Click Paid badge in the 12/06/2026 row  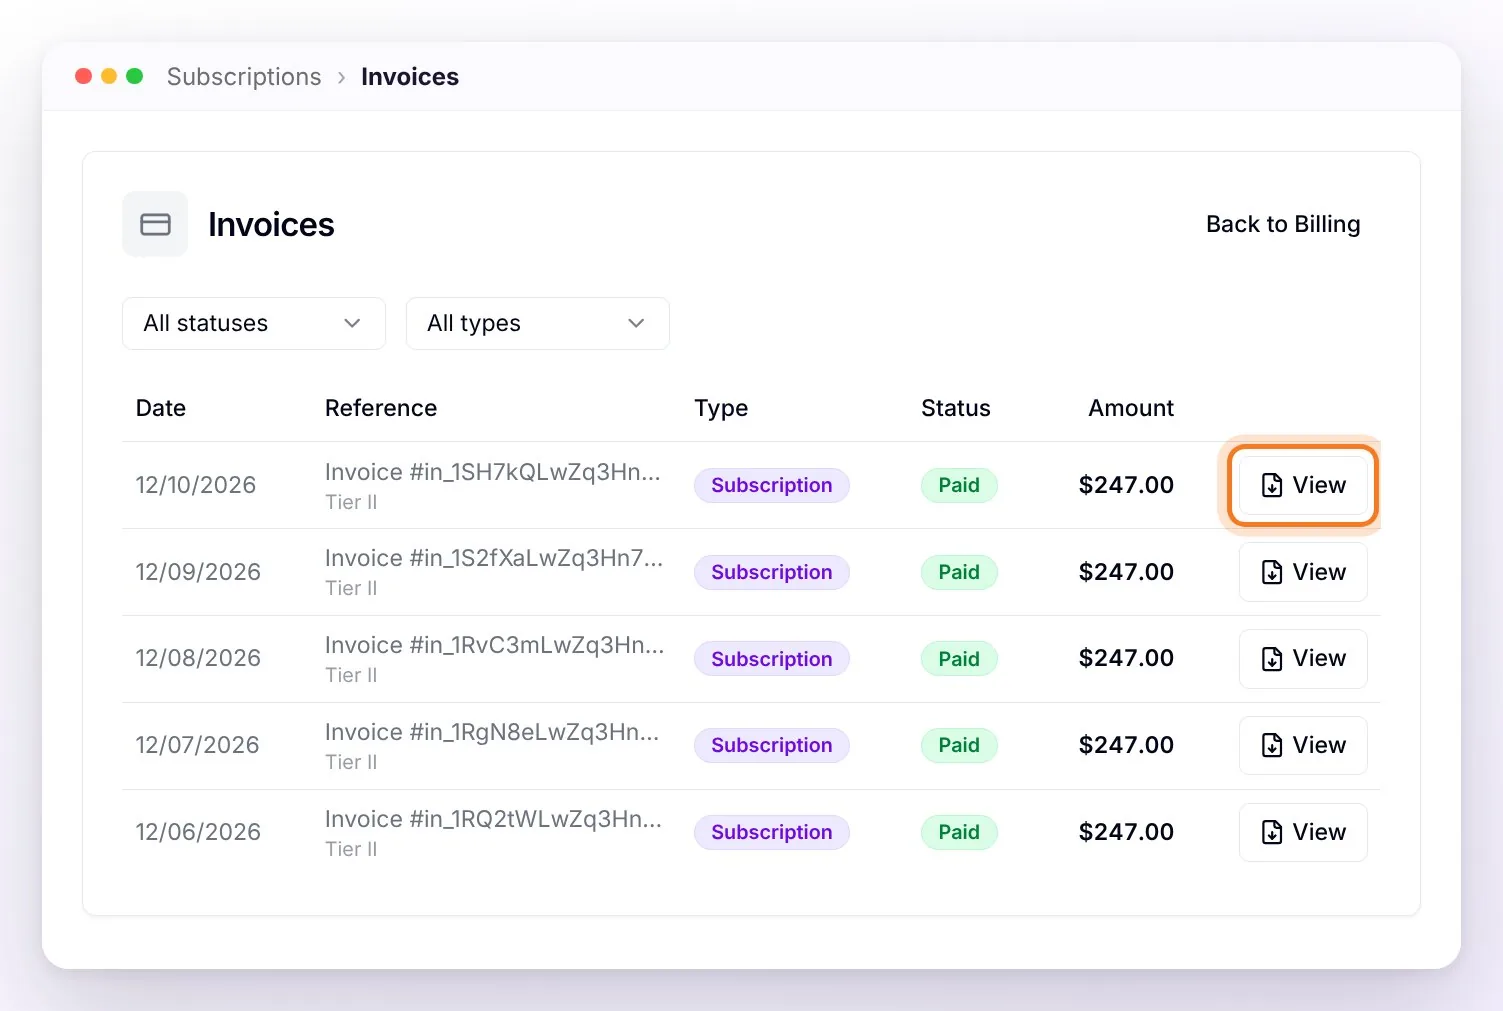(x=959, y=832)
